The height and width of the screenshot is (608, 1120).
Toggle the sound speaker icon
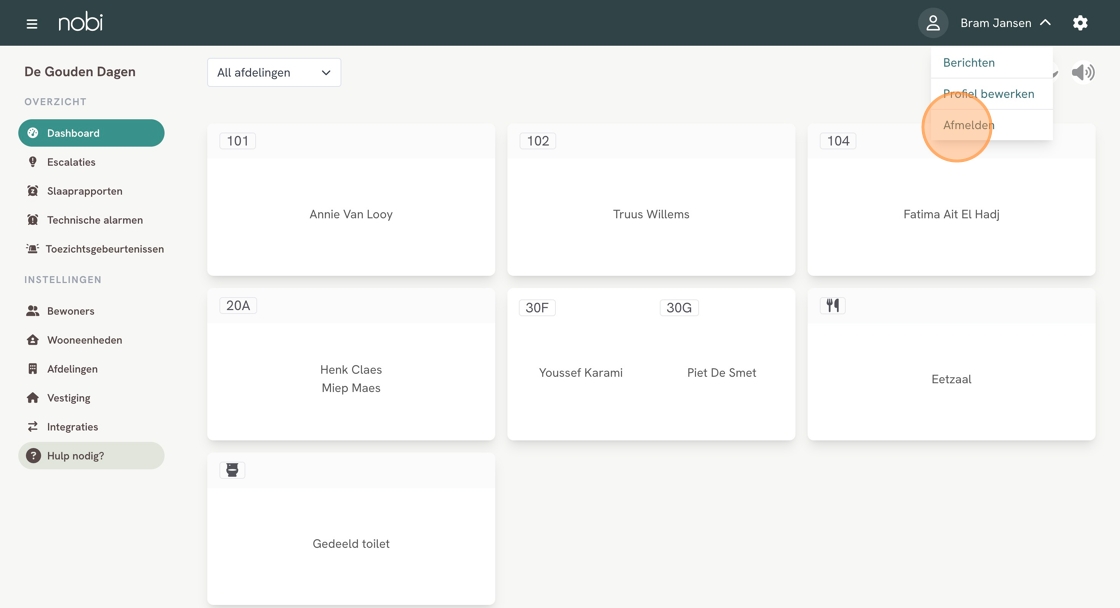coord(1083,72)
